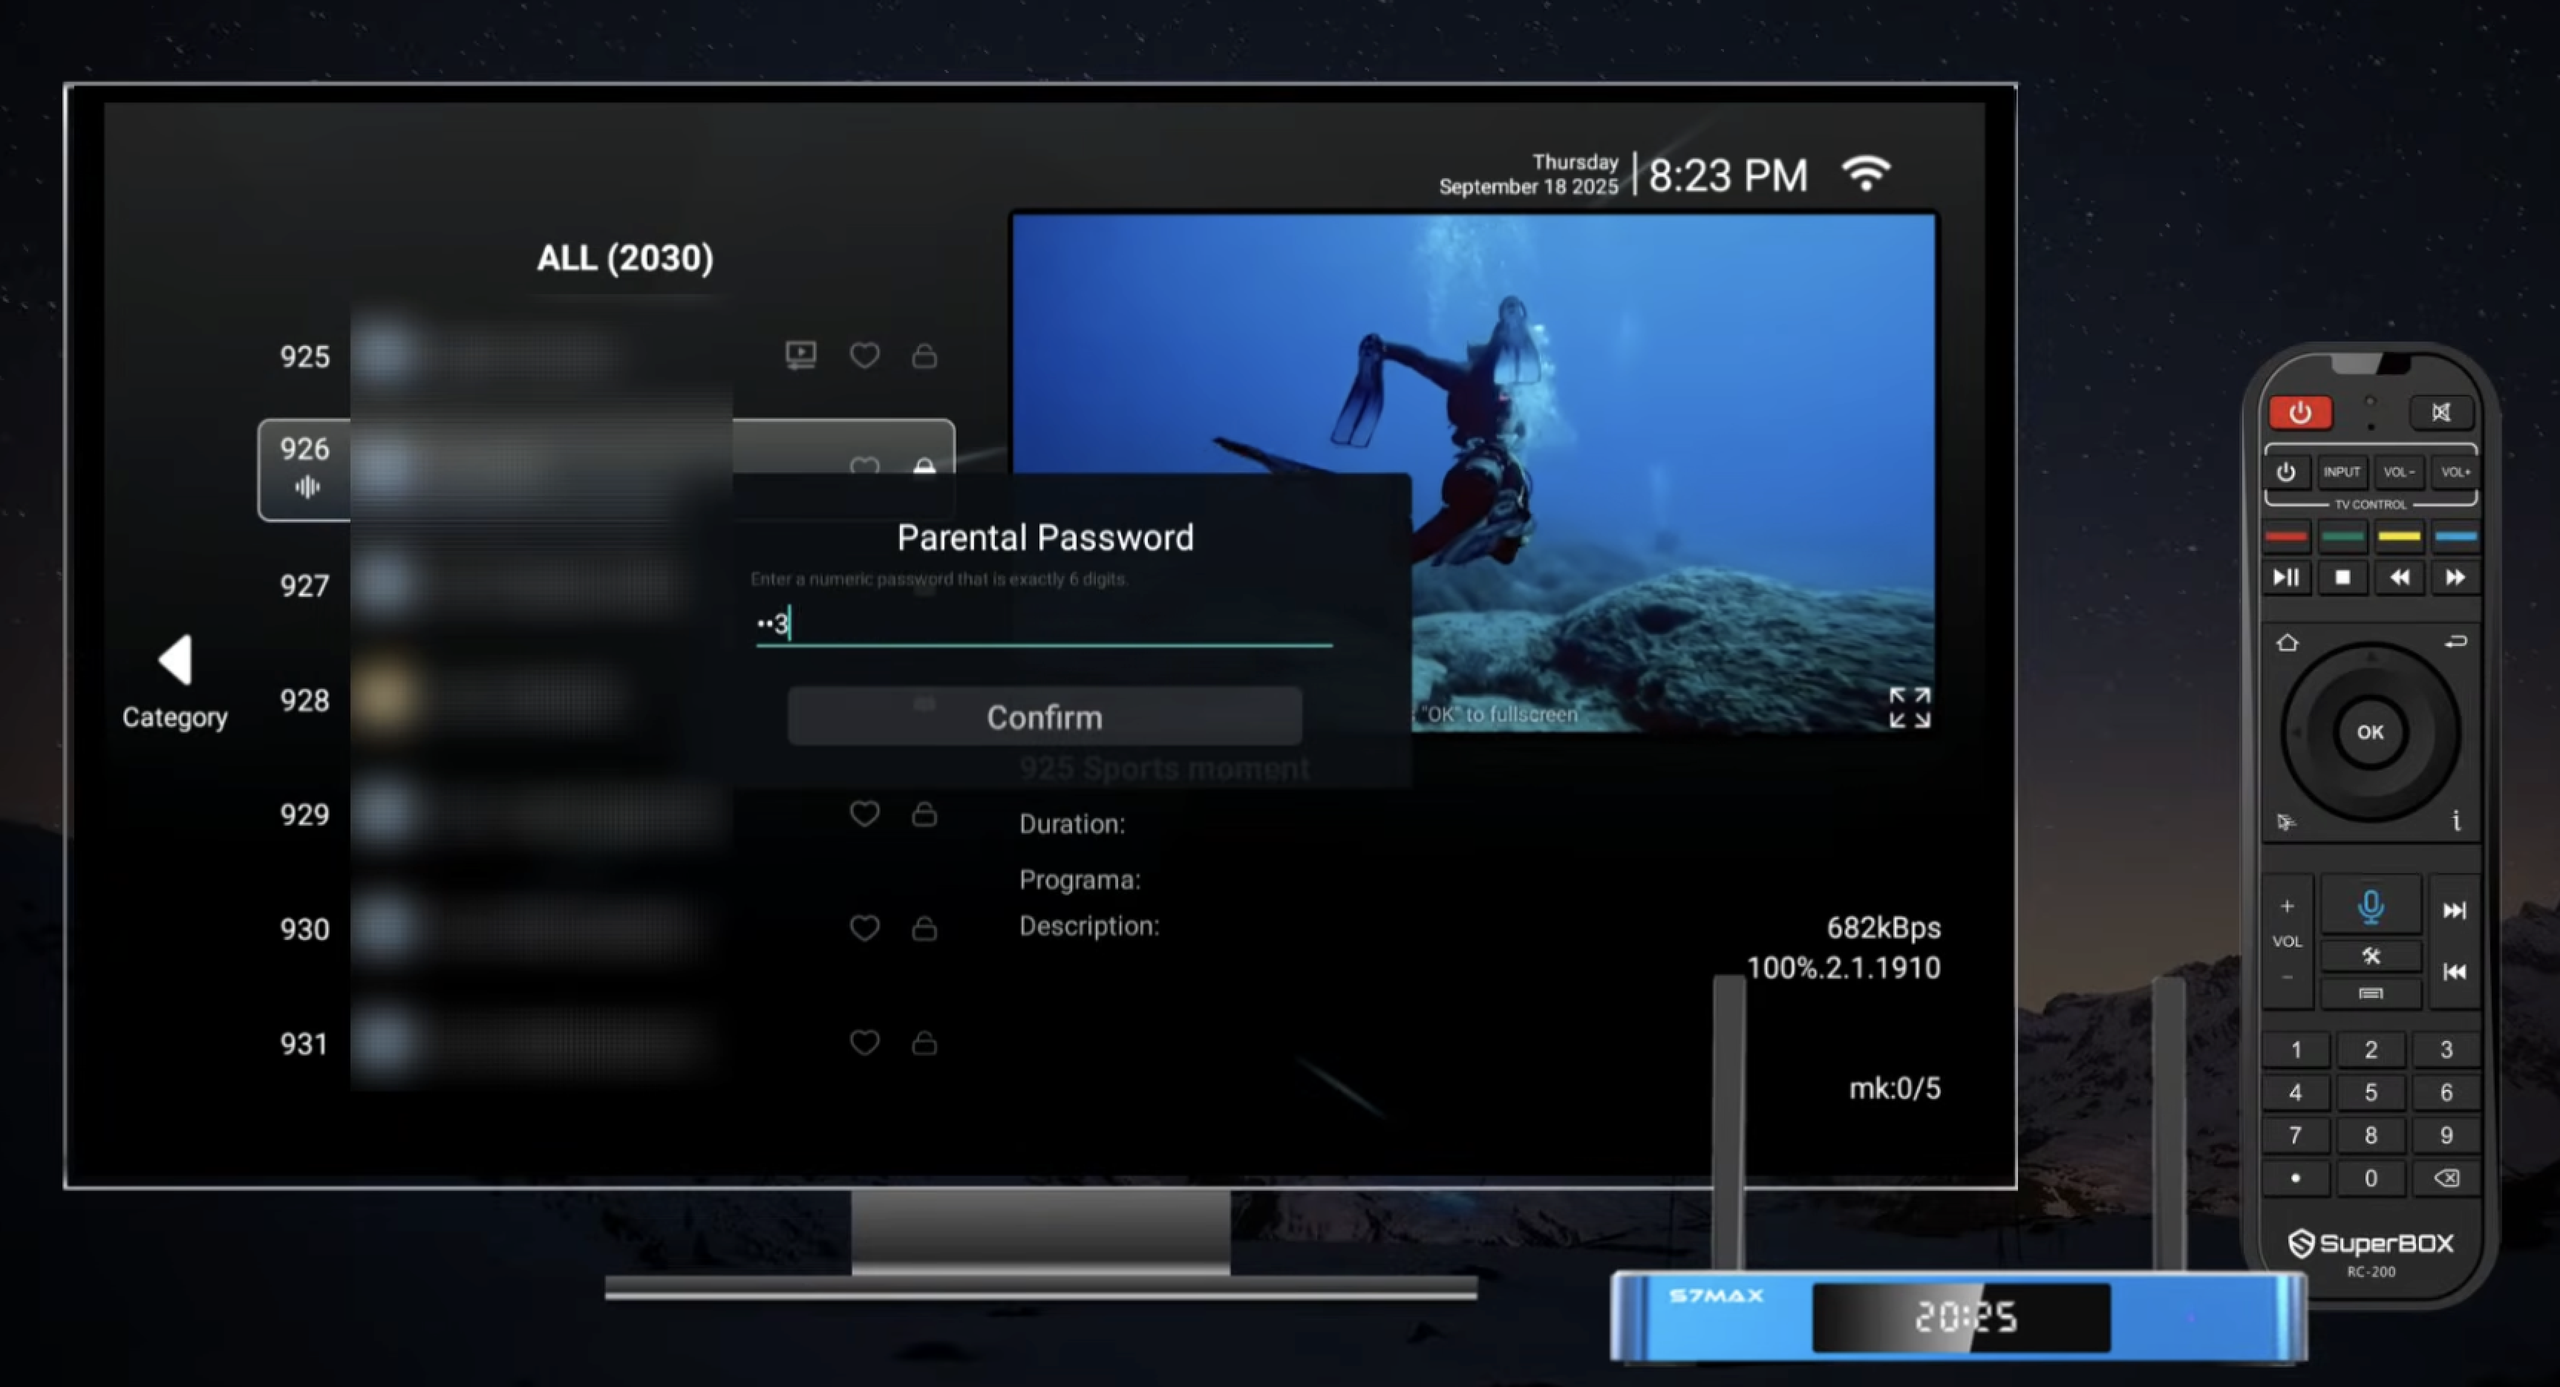Favorite channel 929 with its heart icon
Screen dimensions: 2560x1387
tap(864, 814)
